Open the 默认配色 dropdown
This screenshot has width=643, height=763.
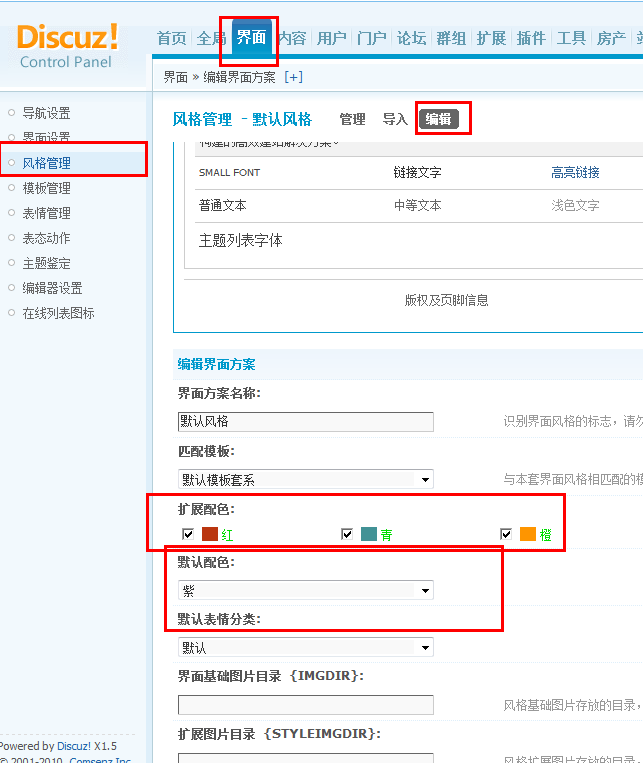click(x=306, y=591)
